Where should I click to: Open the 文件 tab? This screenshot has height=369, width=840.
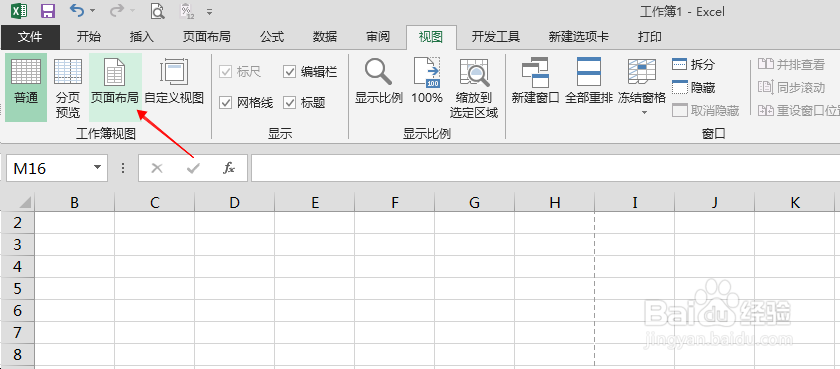coord(30,37)
